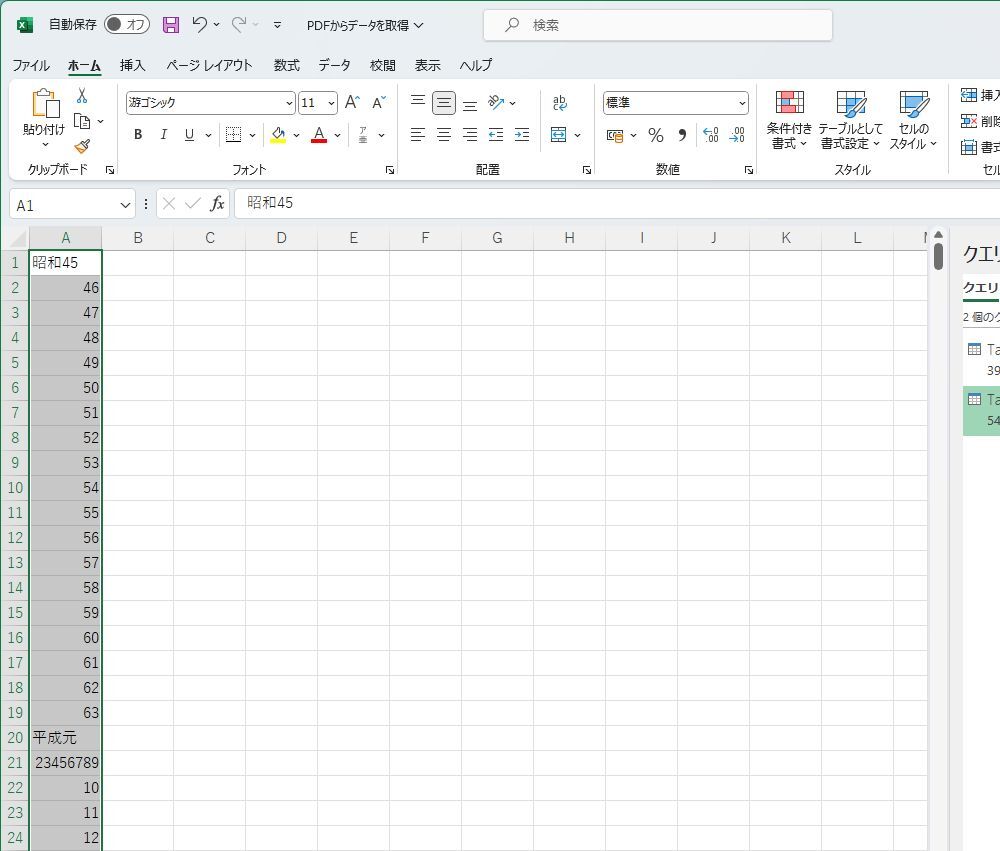Click the Format as Table (テーブルとして書式設定) button
Image resolution: width=1000 pixels, height=851 pixels.
pos(851,120)
